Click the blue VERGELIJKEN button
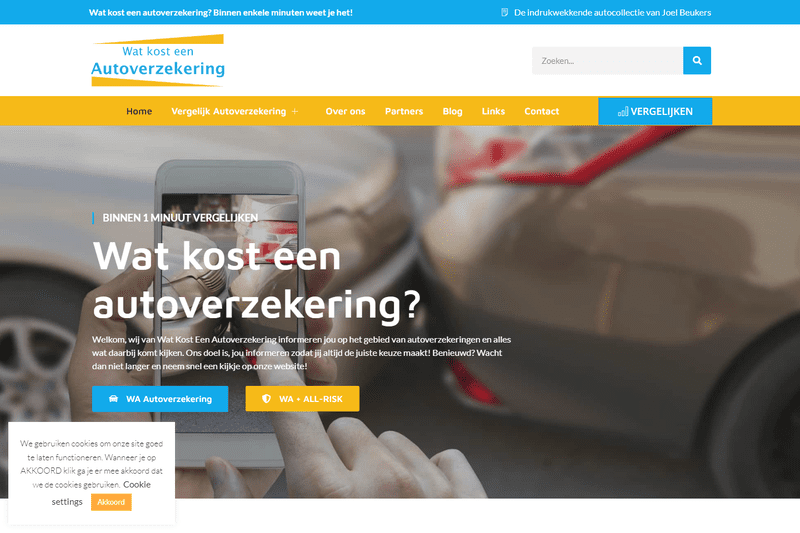The image size is (800, 533). click(655, 111)
